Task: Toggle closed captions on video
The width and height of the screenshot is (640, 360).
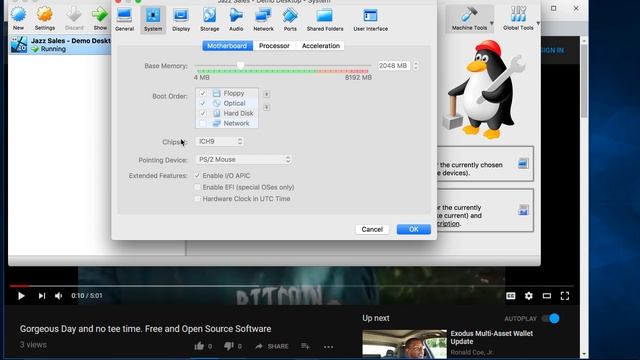Action: point(511,296)
